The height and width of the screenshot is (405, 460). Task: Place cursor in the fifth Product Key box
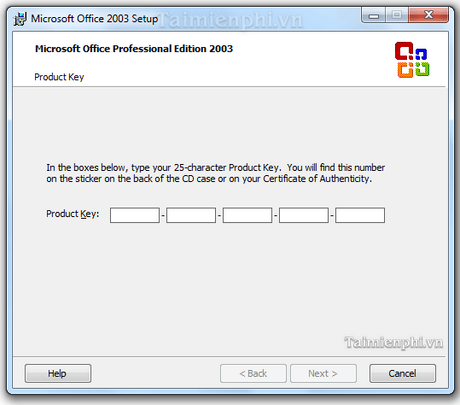360,215
